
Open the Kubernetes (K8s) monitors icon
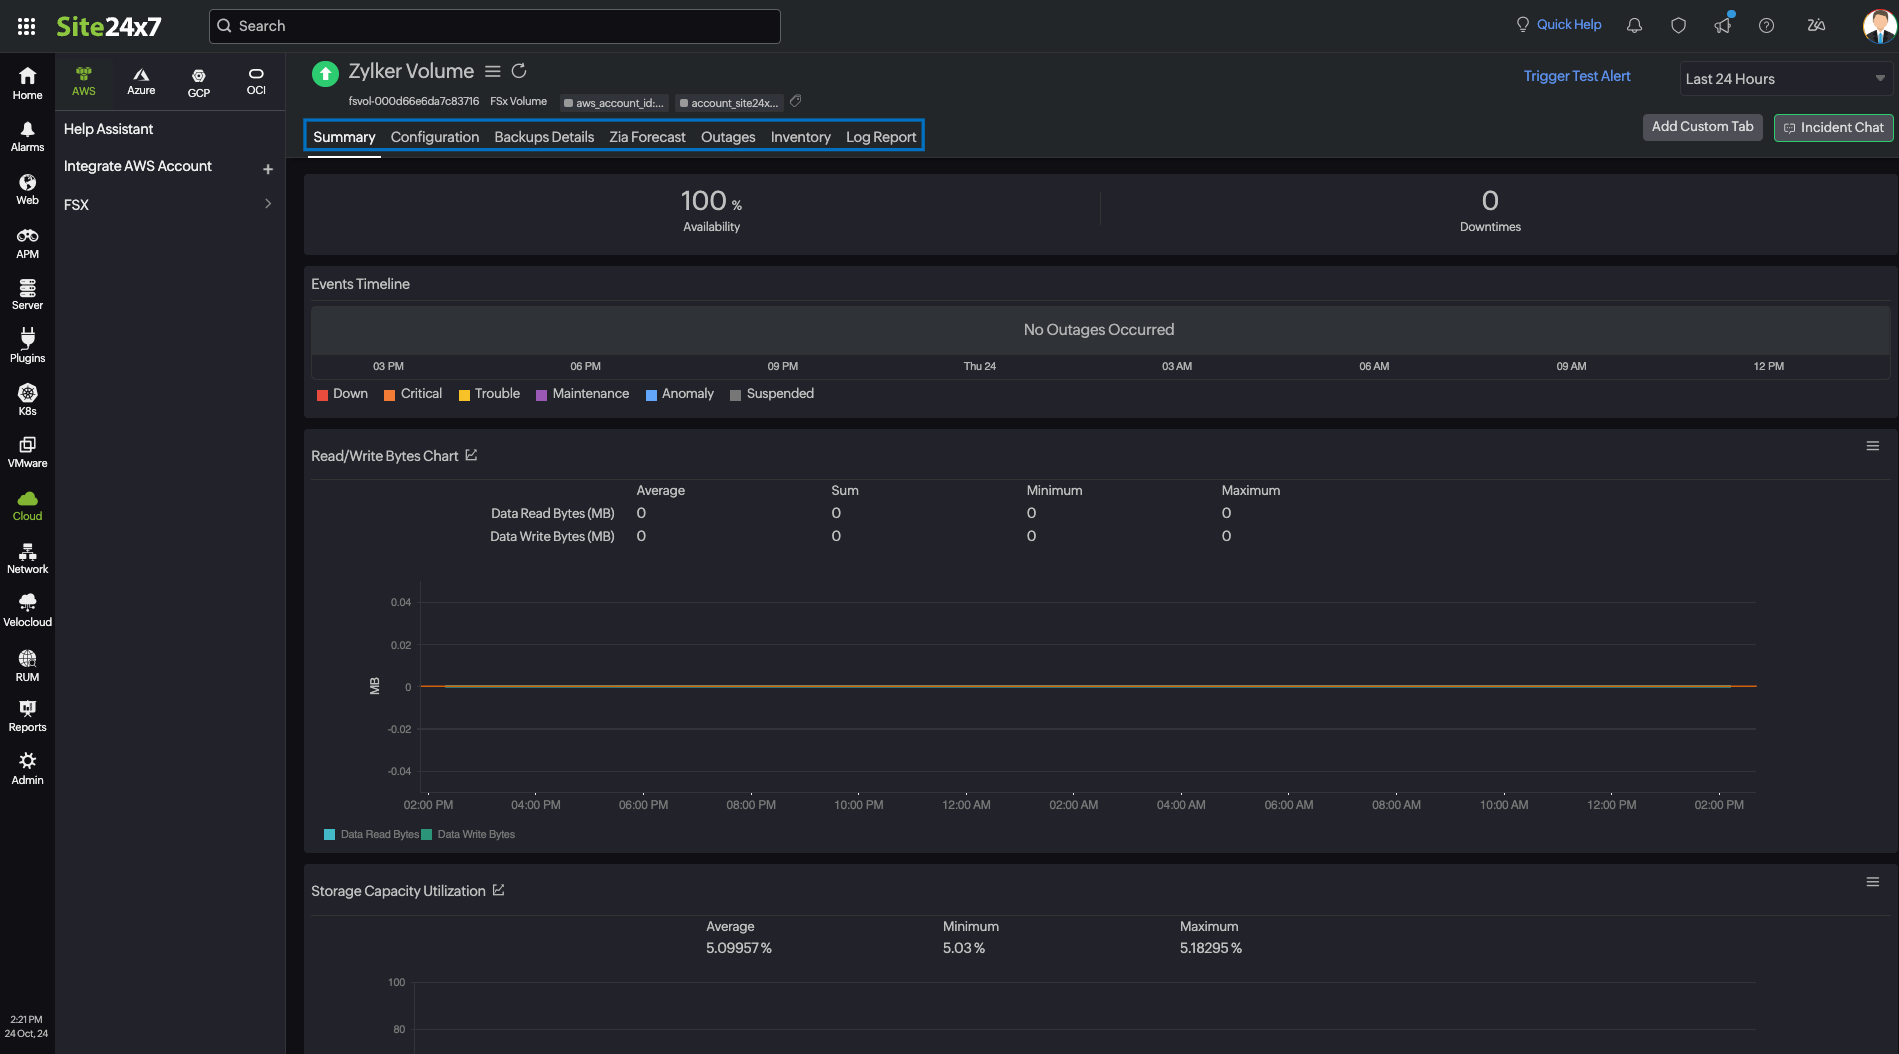click(27, 399)
